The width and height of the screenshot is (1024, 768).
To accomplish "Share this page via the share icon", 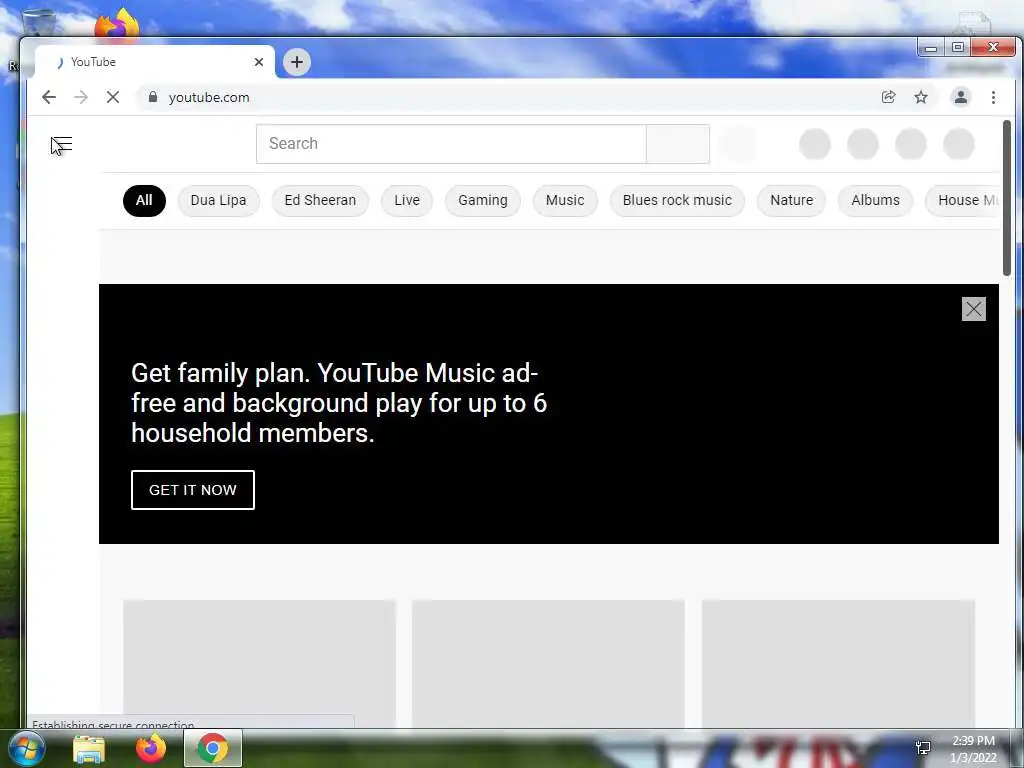I will (888, 97).
